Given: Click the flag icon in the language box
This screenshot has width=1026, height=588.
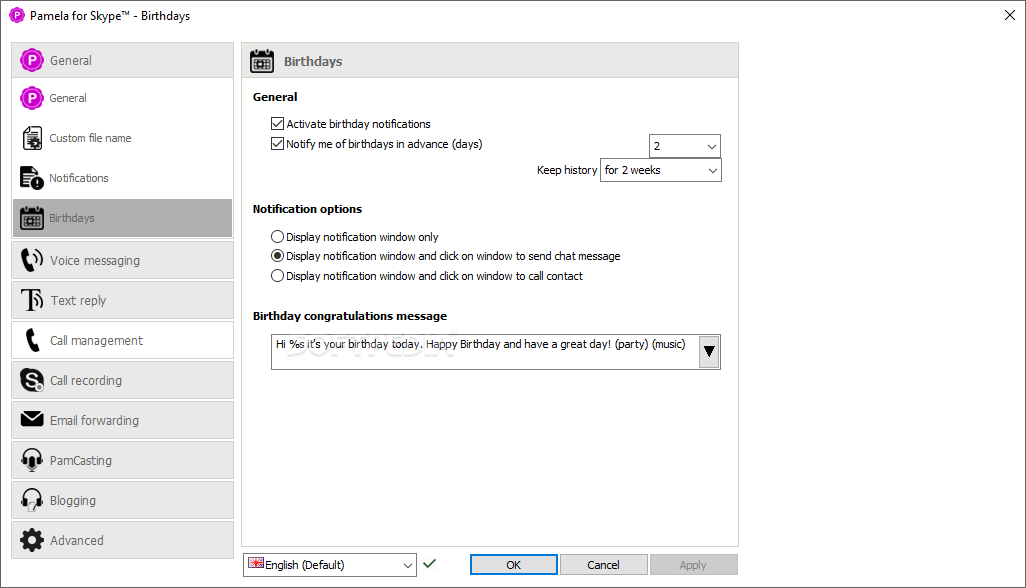Looking at the screenshot, I should point(256,563).
